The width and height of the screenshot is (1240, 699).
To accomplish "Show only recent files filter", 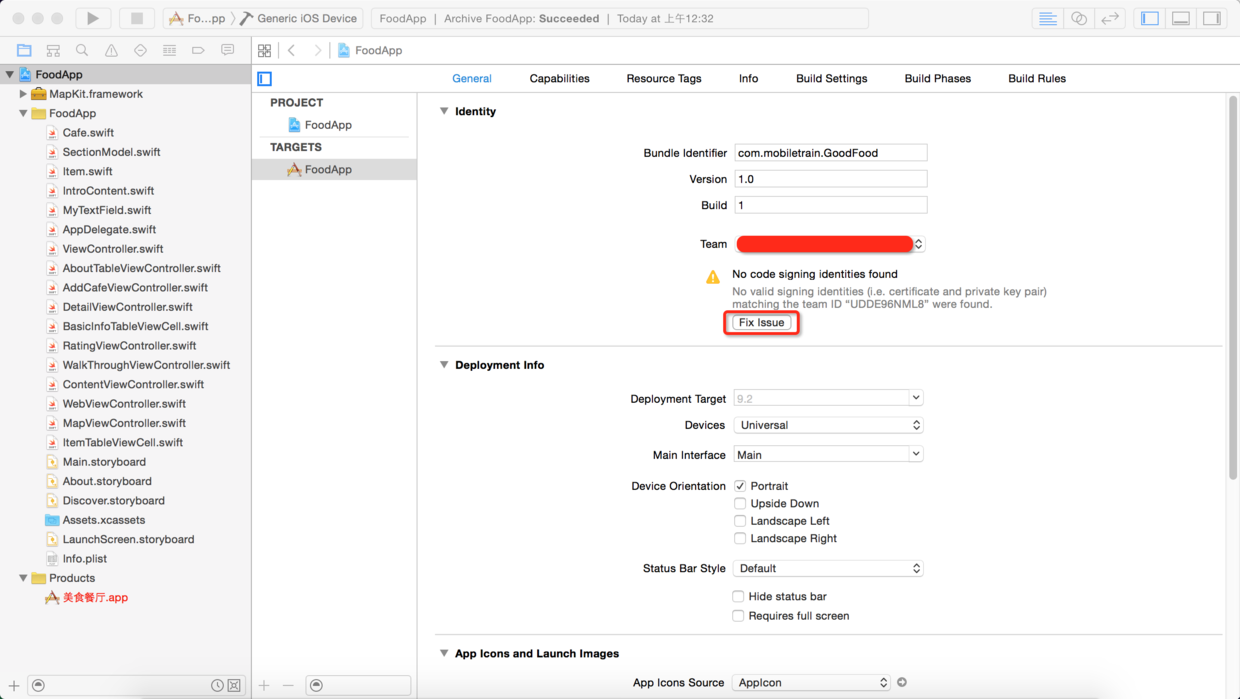I will [217, 685].
